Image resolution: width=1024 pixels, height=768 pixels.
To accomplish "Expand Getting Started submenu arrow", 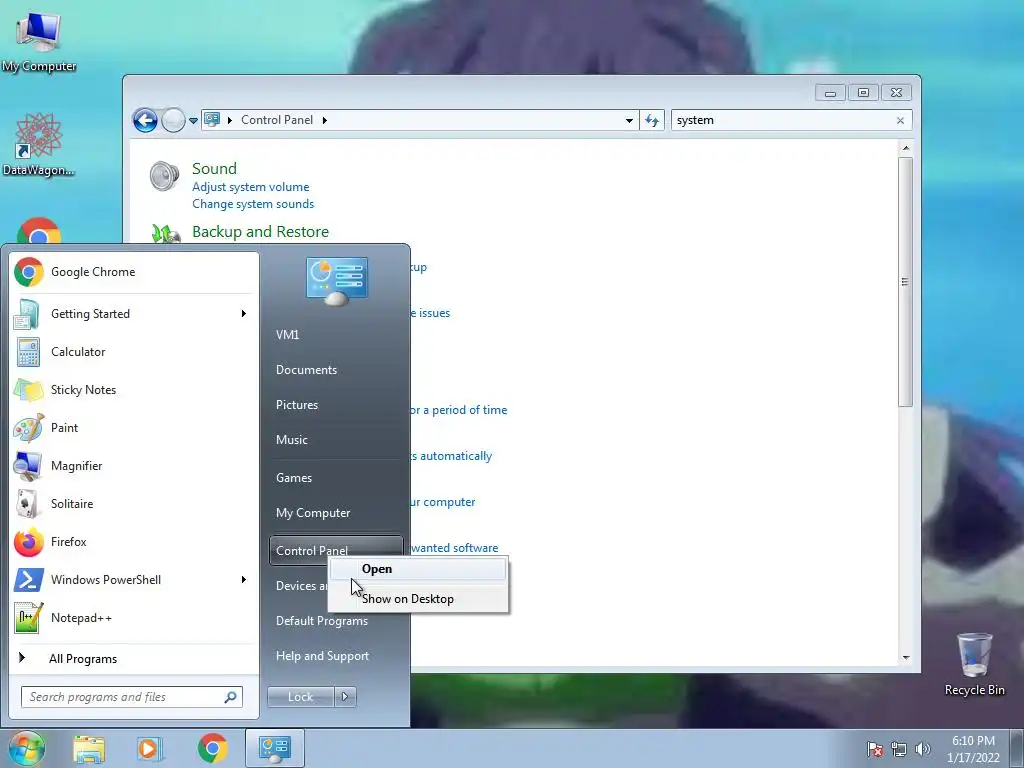I will click(244, 314).
